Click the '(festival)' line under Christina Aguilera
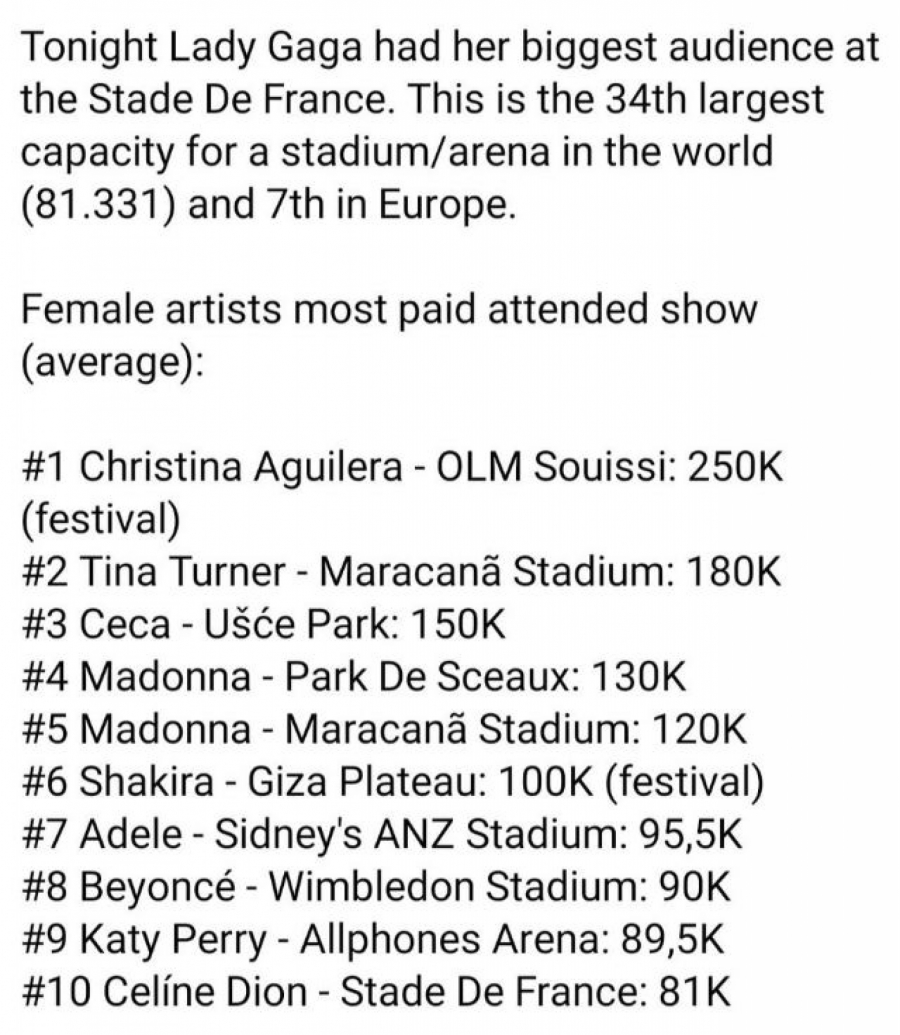Image resolution: width=900 pixels, height=1035 pixels. point(100,519)
